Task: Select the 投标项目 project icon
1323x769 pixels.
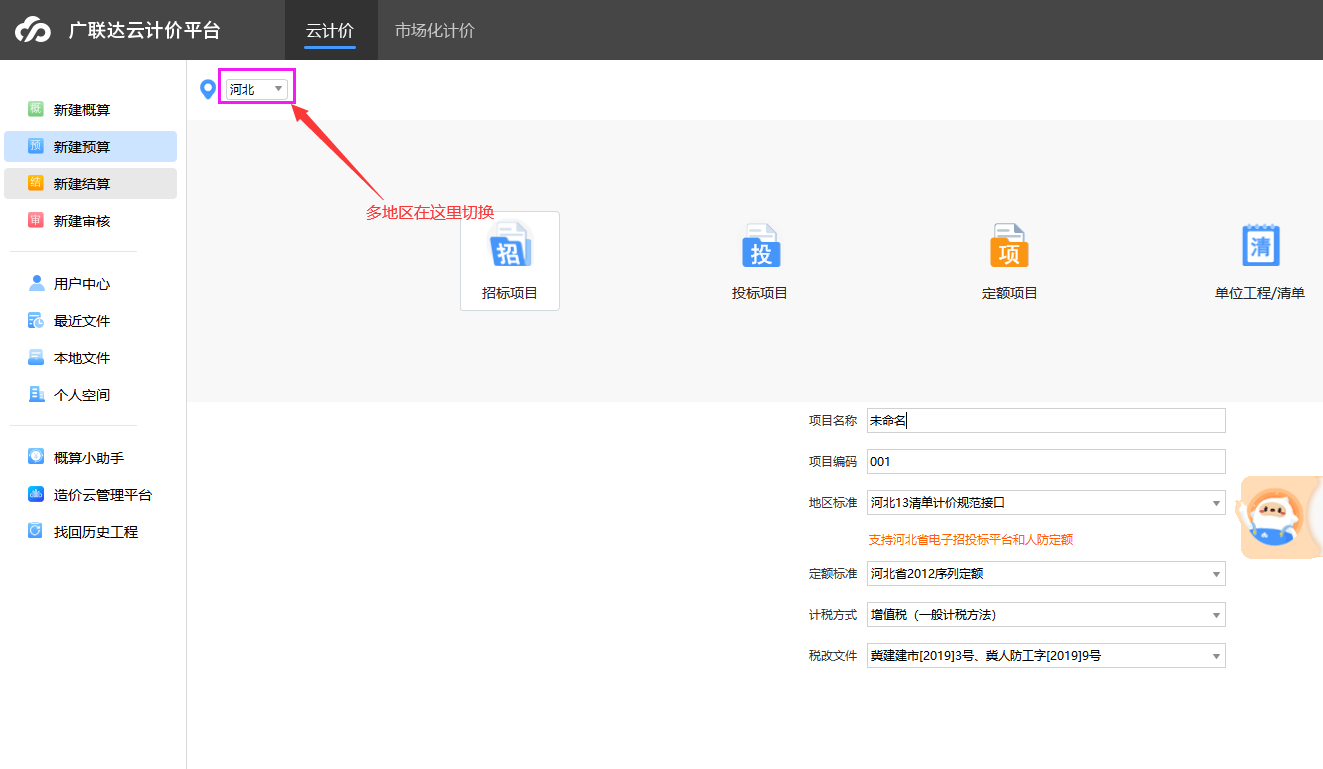Action: pos(760,246)
